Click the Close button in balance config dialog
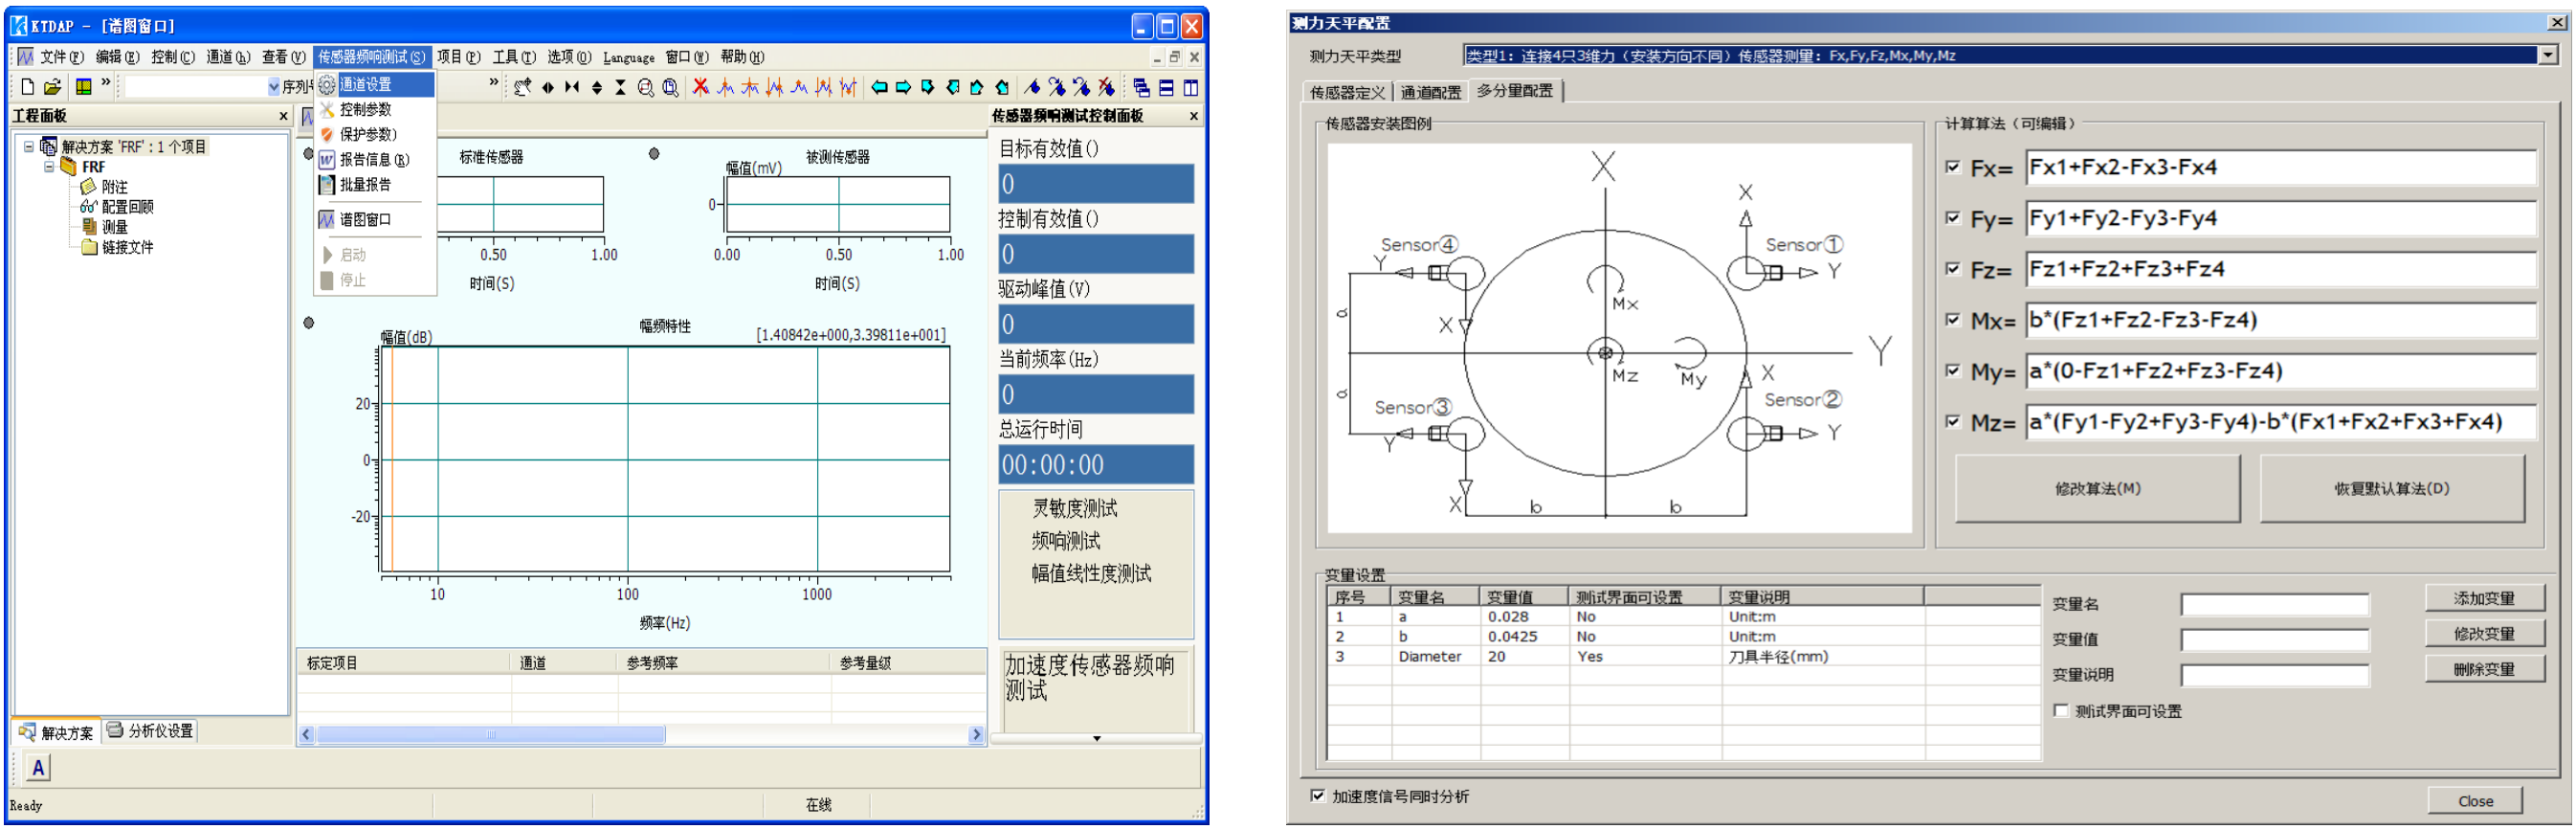The height and width of the screenshot is (829, 2576). click(x=2475, y=801)
